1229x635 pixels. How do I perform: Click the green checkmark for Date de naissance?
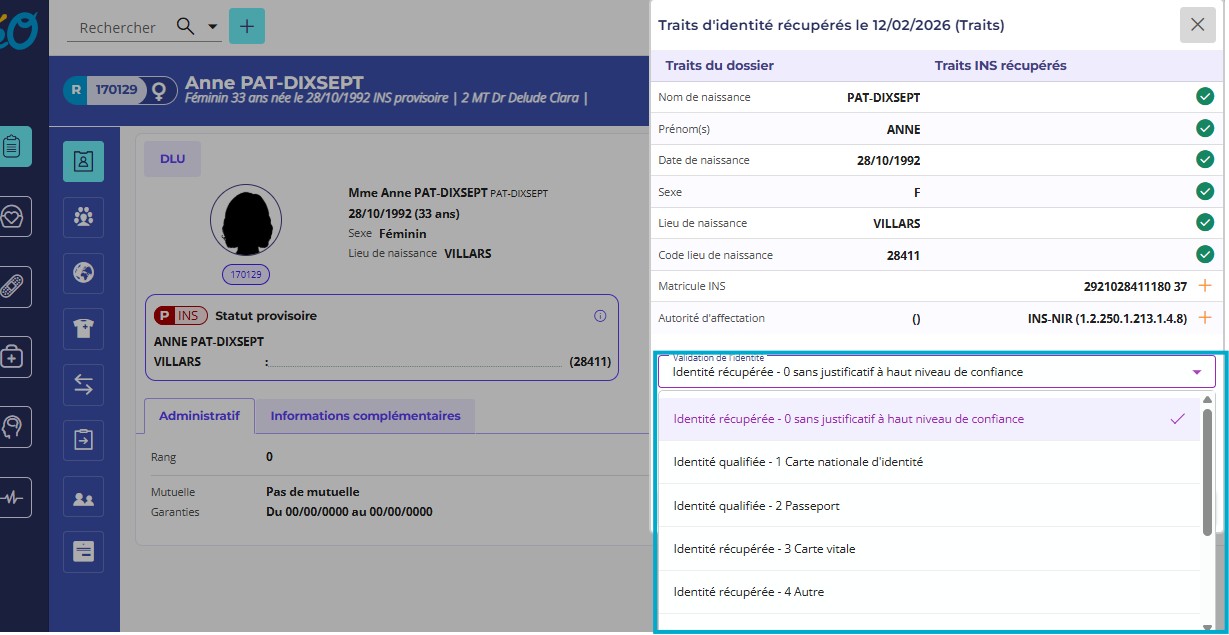[x=1205, y=160]
